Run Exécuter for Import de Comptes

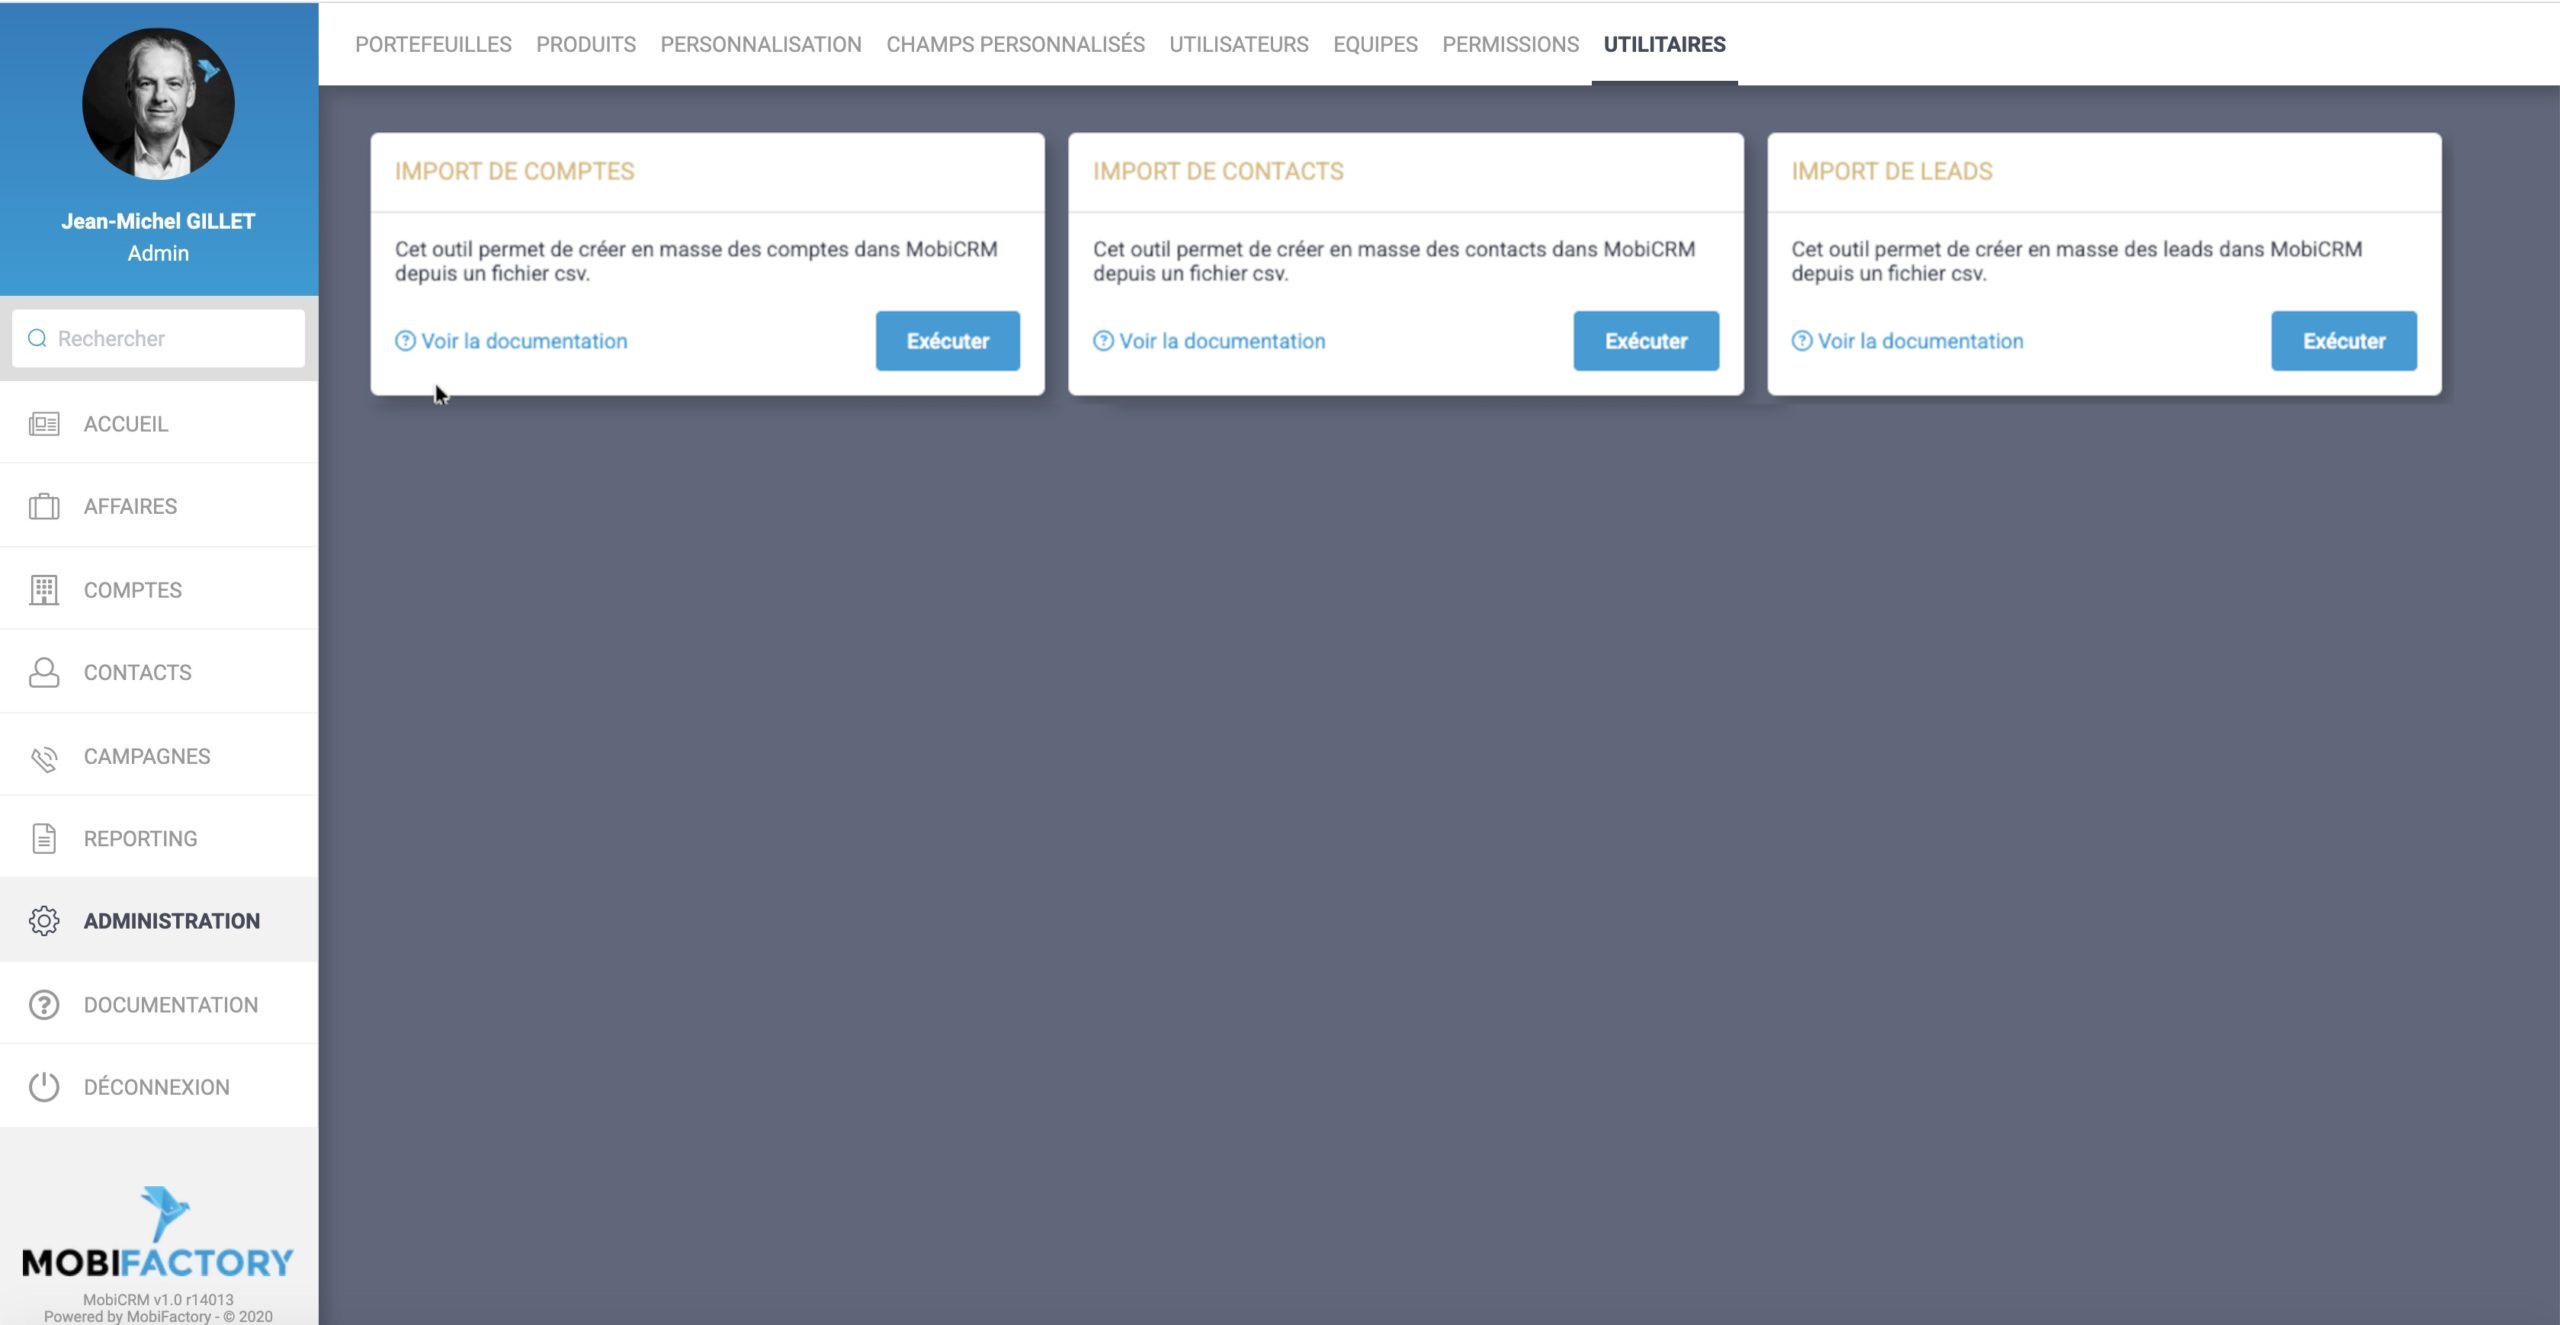pyautogui.click(x=947, y=341)
